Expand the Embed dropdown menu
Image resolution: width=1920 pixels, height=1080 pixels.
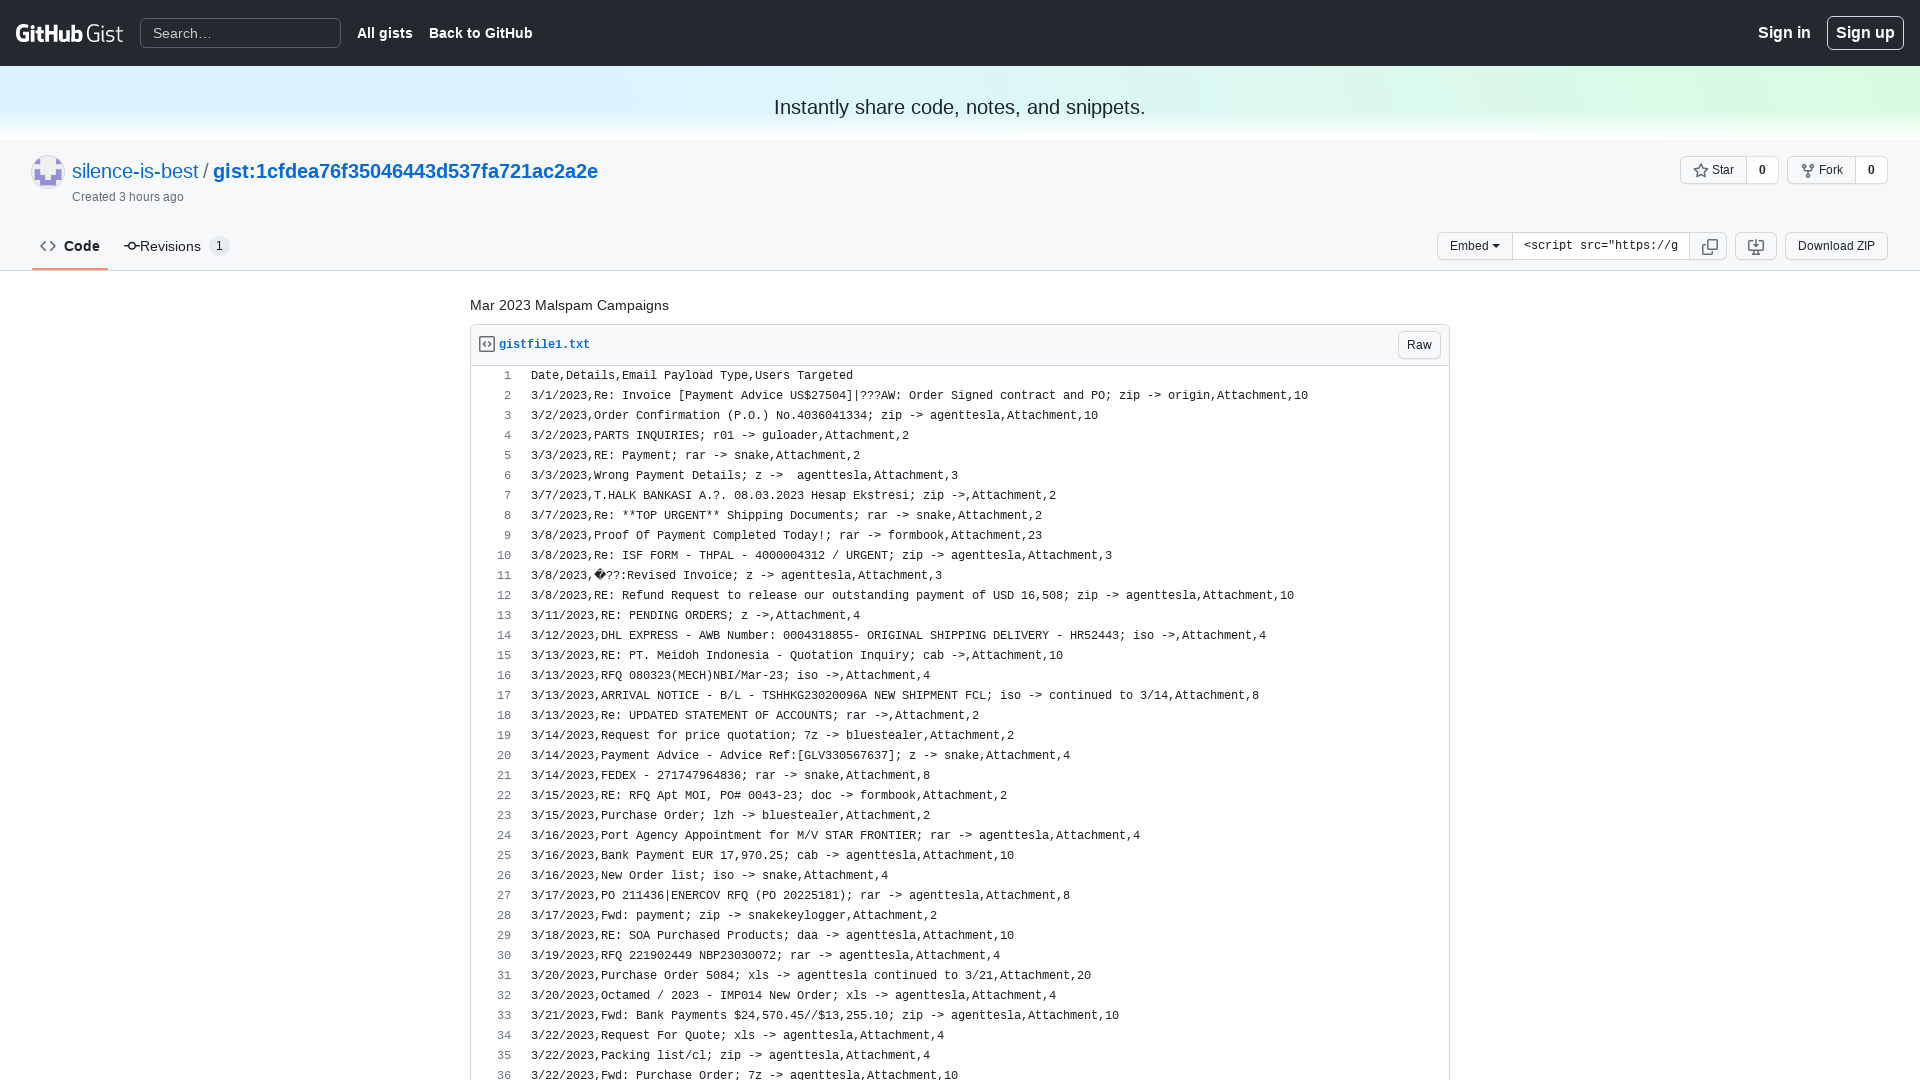point(1474,245)
